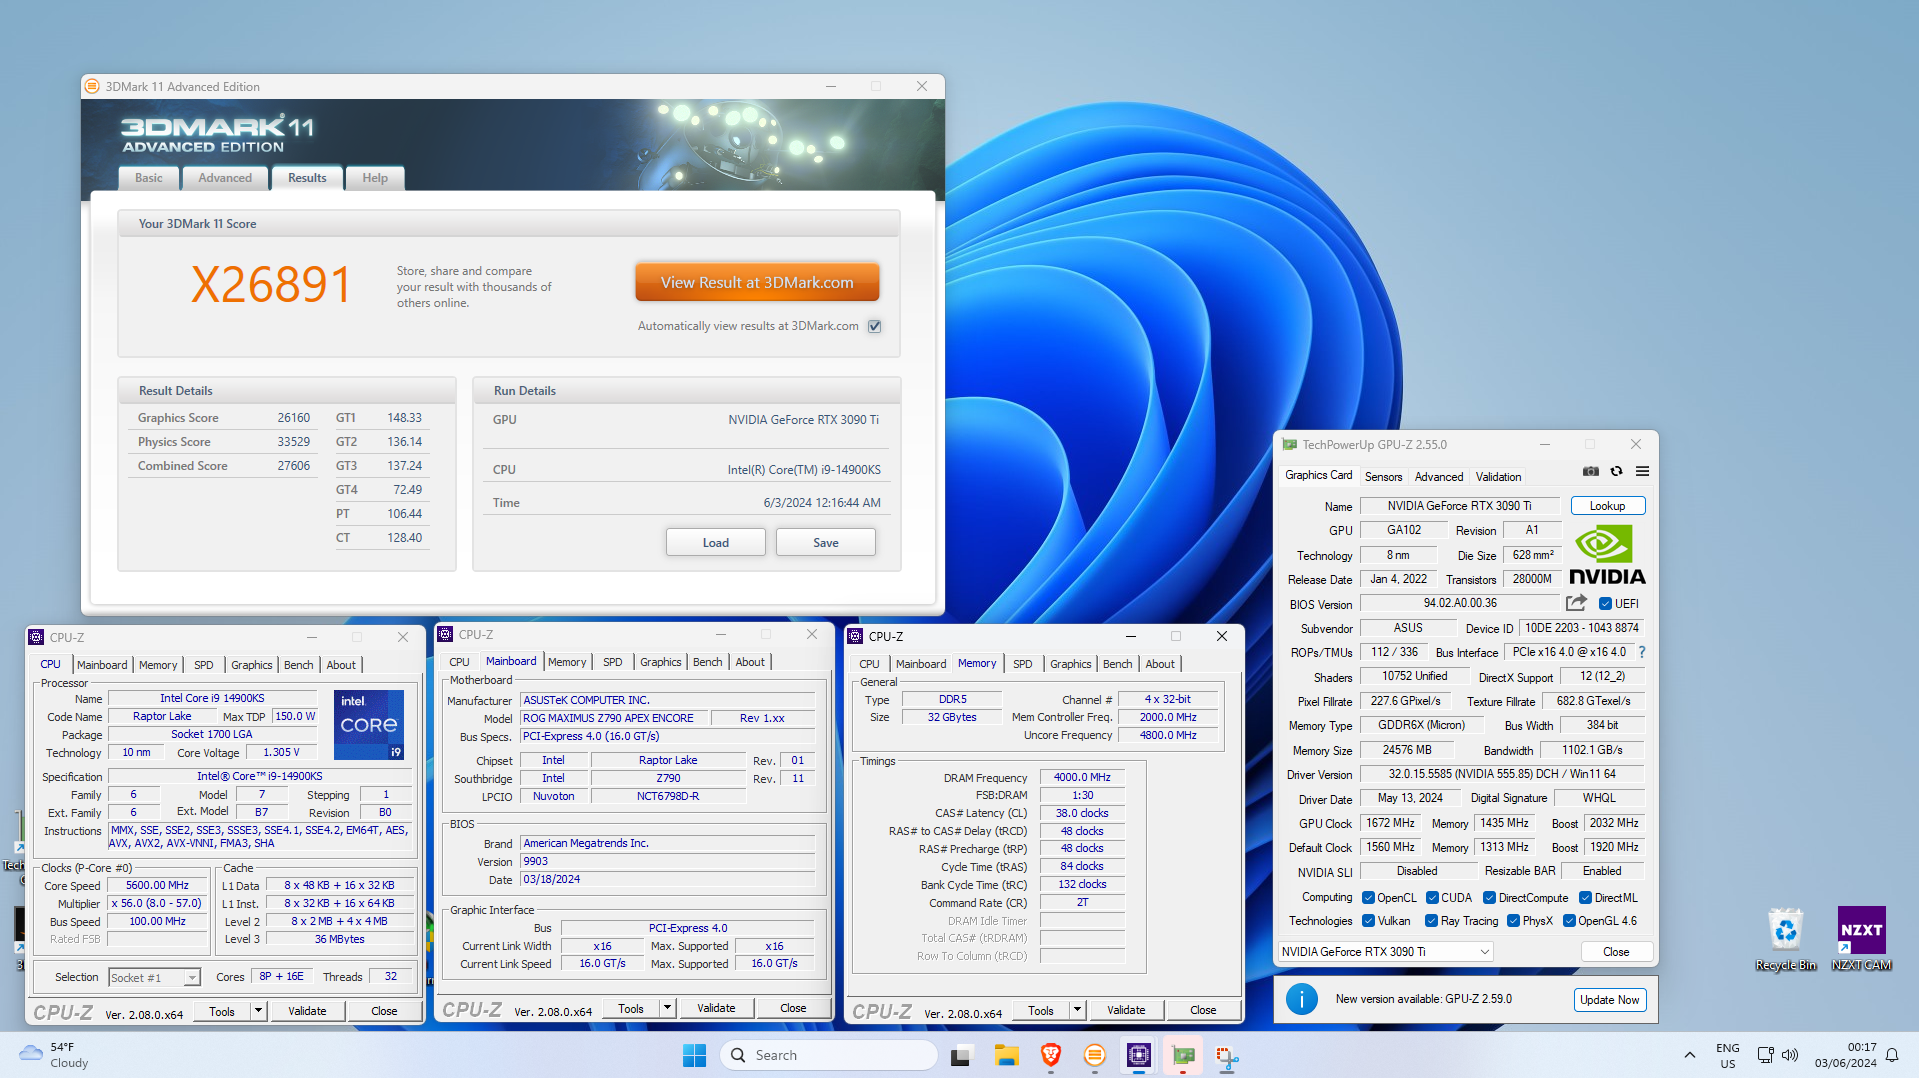Open the NZXT CAM desktop shortcut
This screenshot has height=1078, width=1919.
1861,939
